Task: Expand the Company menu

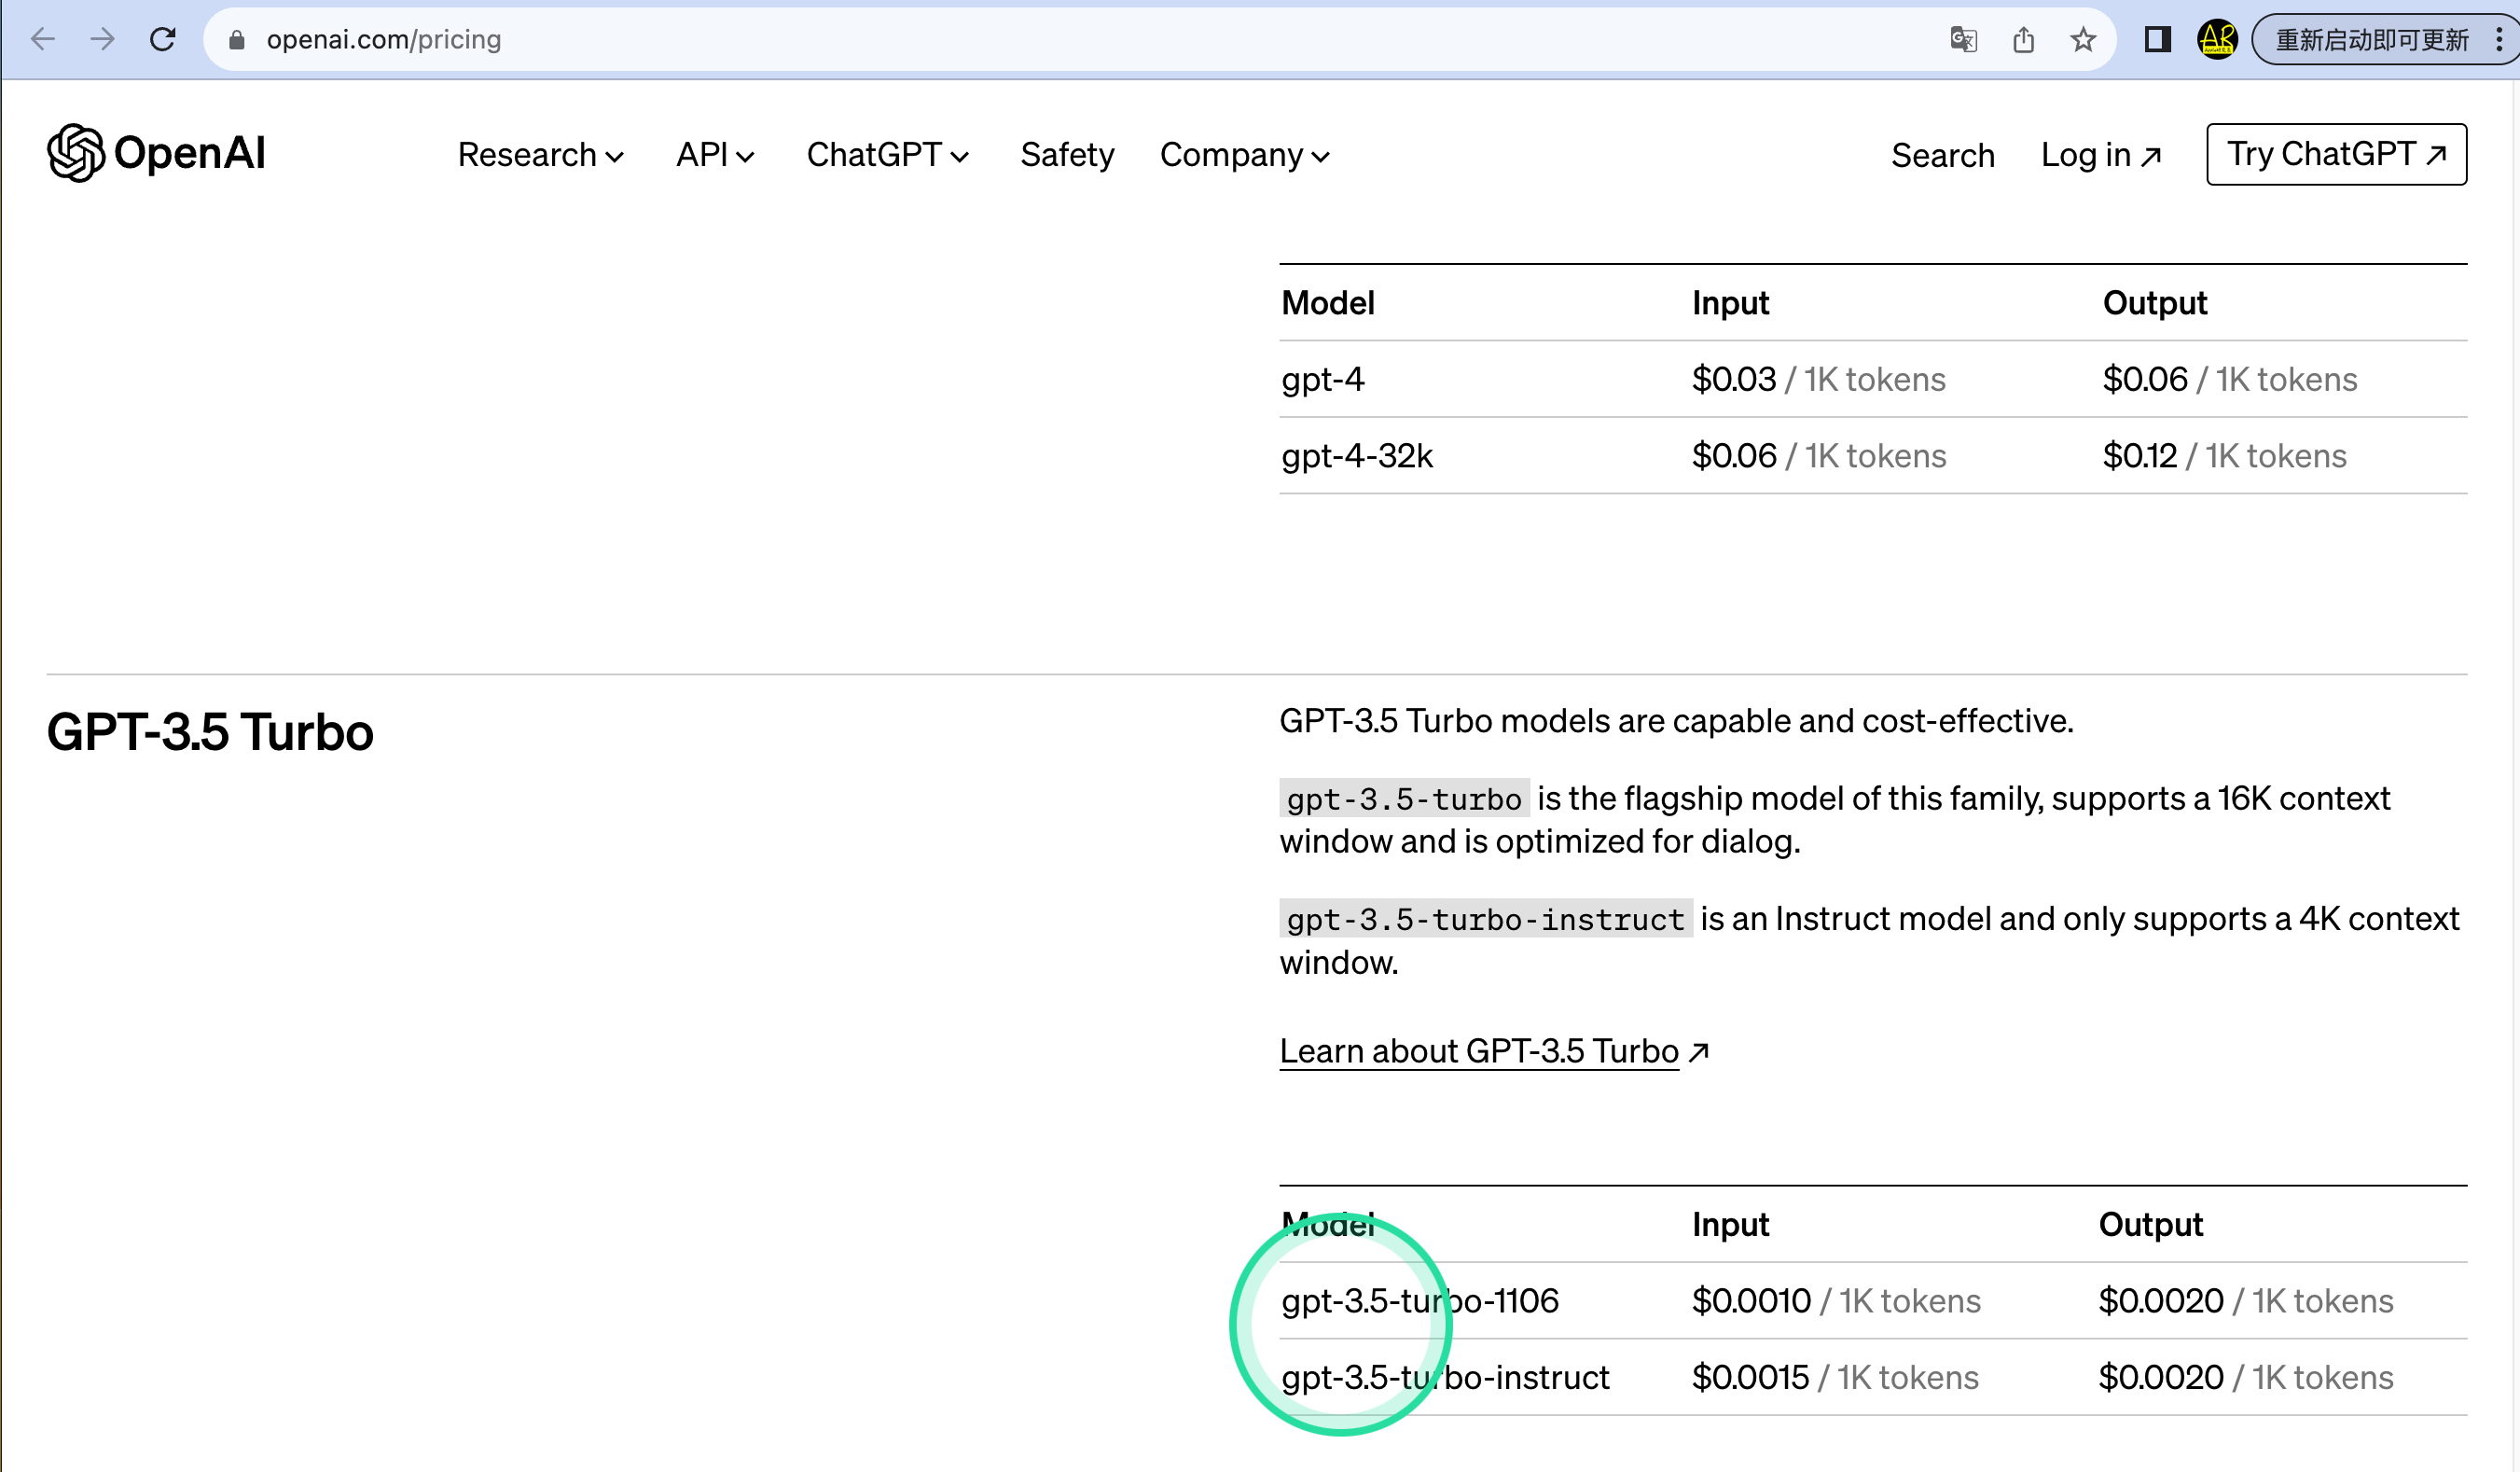Action: click(1245, 155)
